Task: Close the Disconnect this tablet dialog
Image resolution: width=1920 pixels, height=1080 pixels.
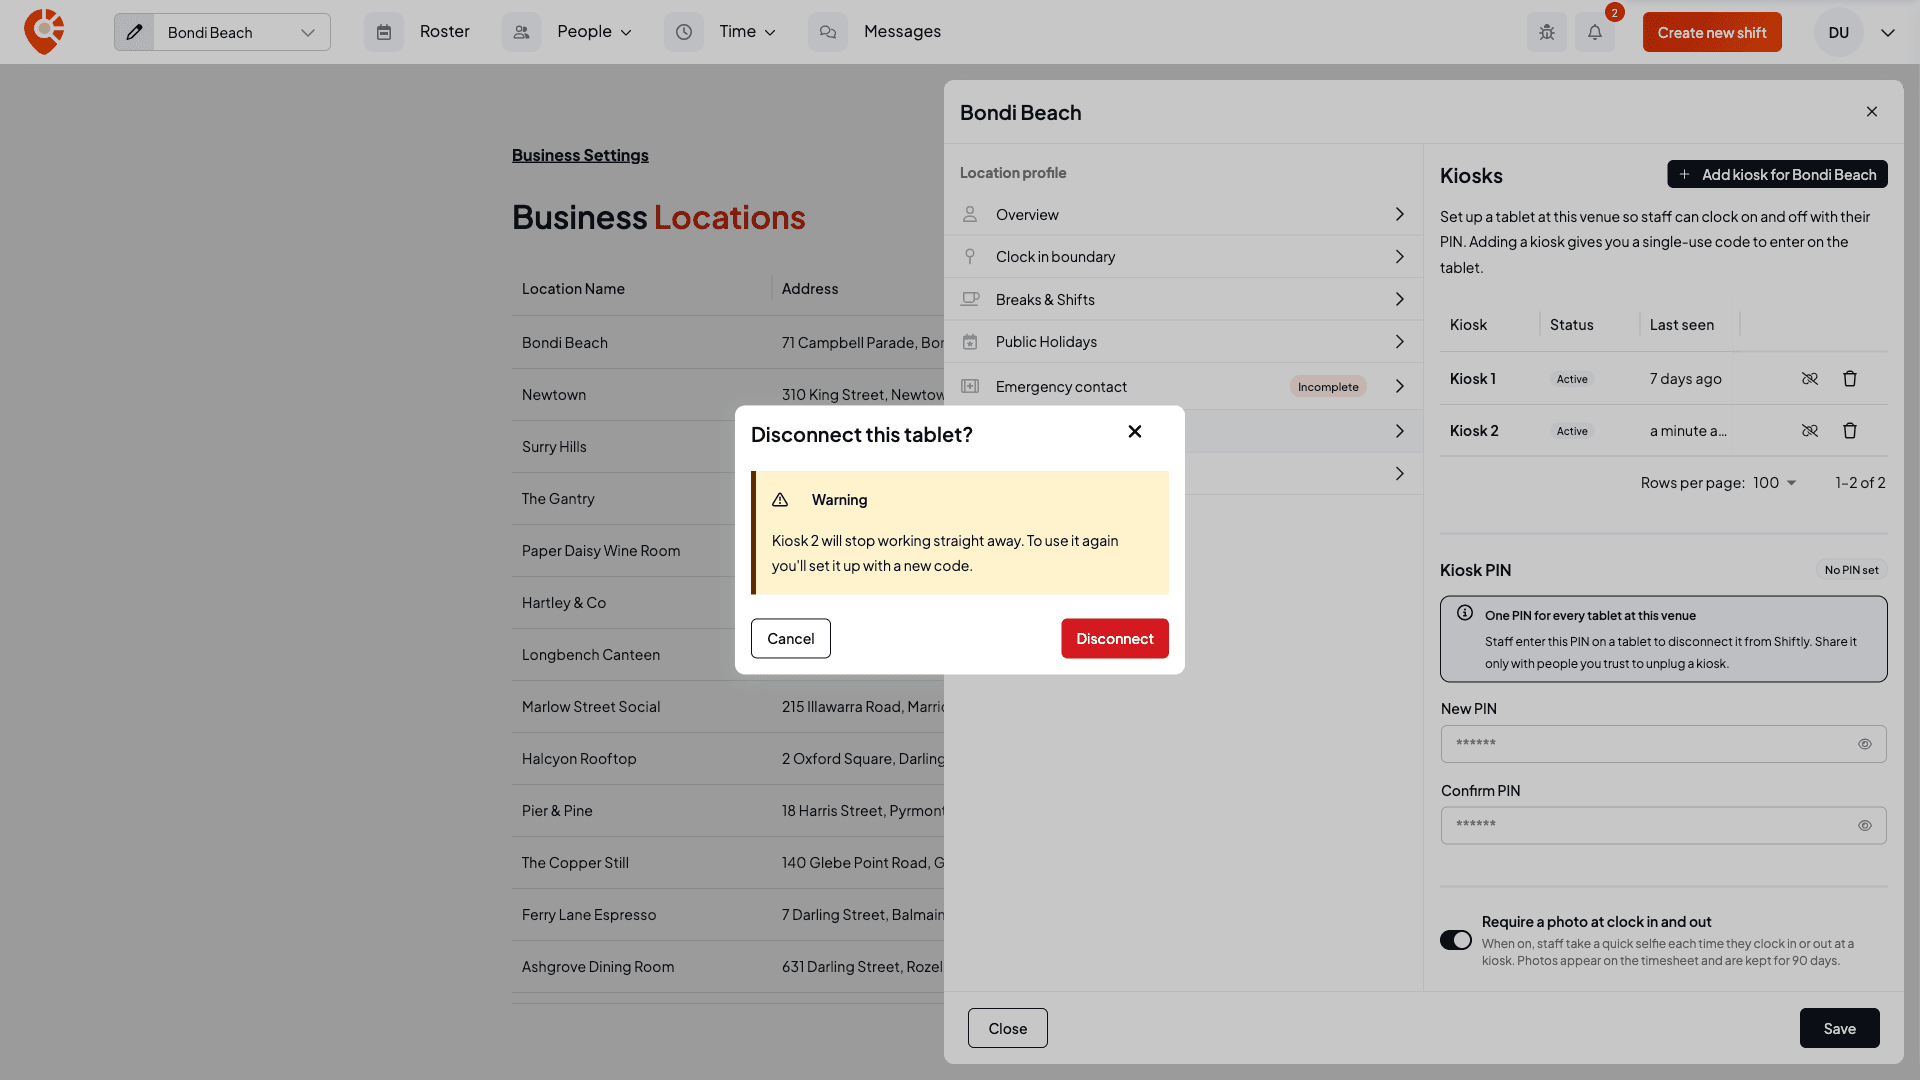Action: point(1135,432)
